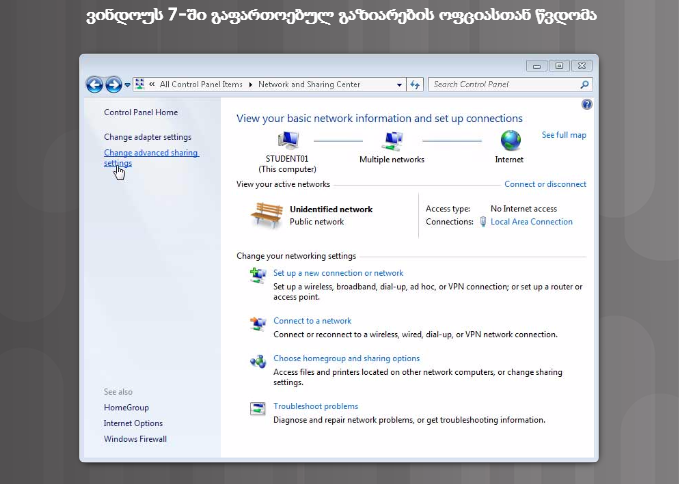The height and width of the screenshot is (484, 679).
Task: Click the STUDENT01 computer icon
Action: 289,141
